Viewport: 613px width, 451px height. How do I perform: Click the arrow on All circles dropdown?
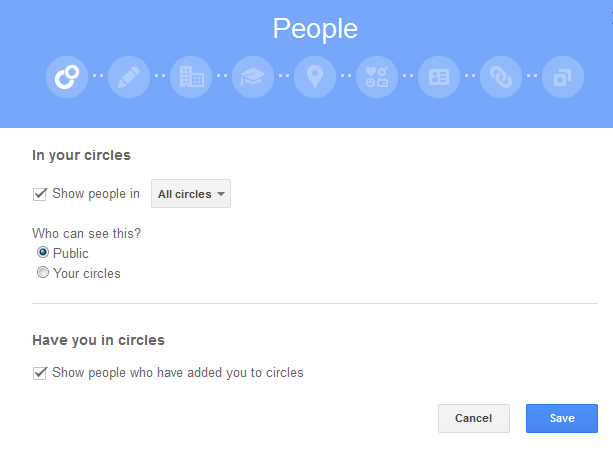tap(221, 194)
